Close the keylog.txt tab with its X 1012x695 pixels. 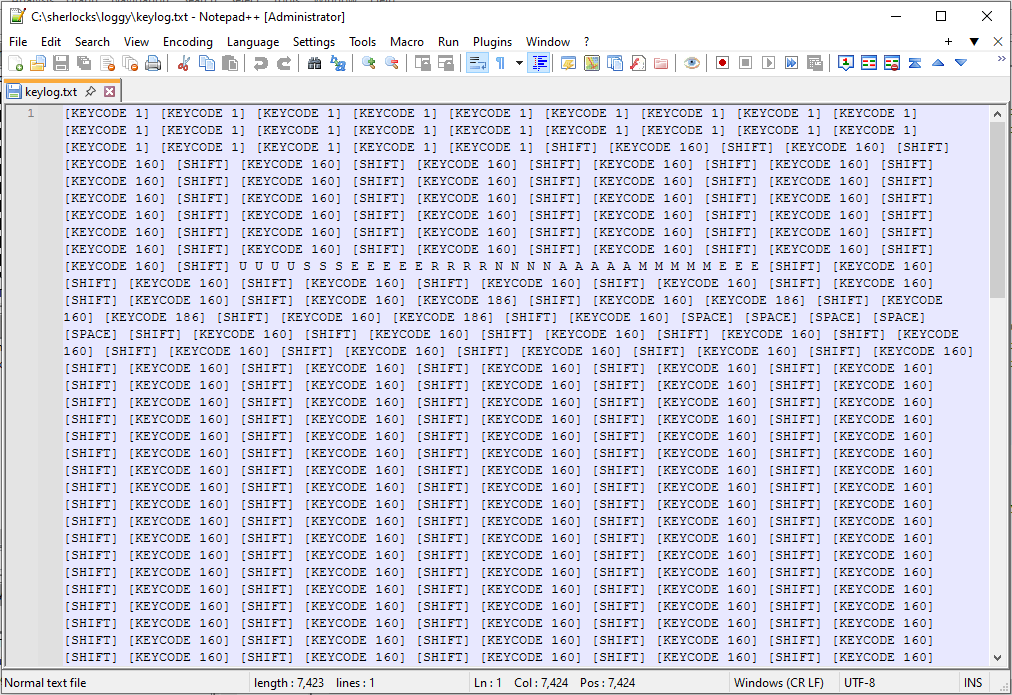point(110,92)
